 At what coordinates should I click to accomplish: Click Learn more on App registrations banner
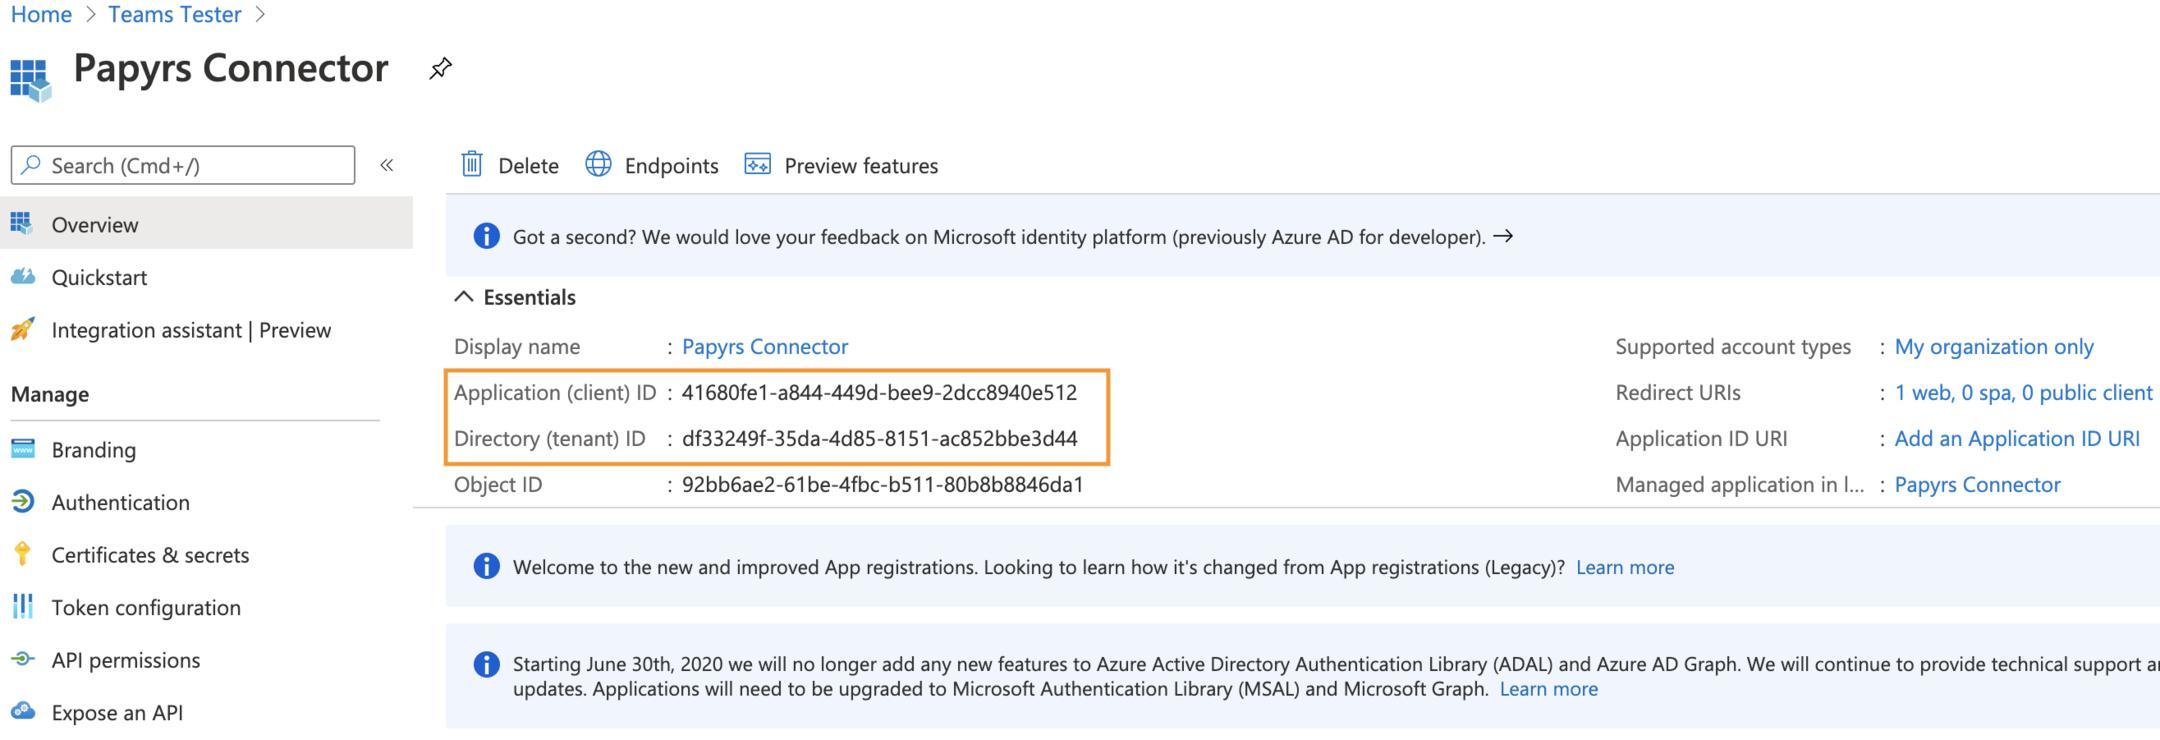(x=1625, y=567)
